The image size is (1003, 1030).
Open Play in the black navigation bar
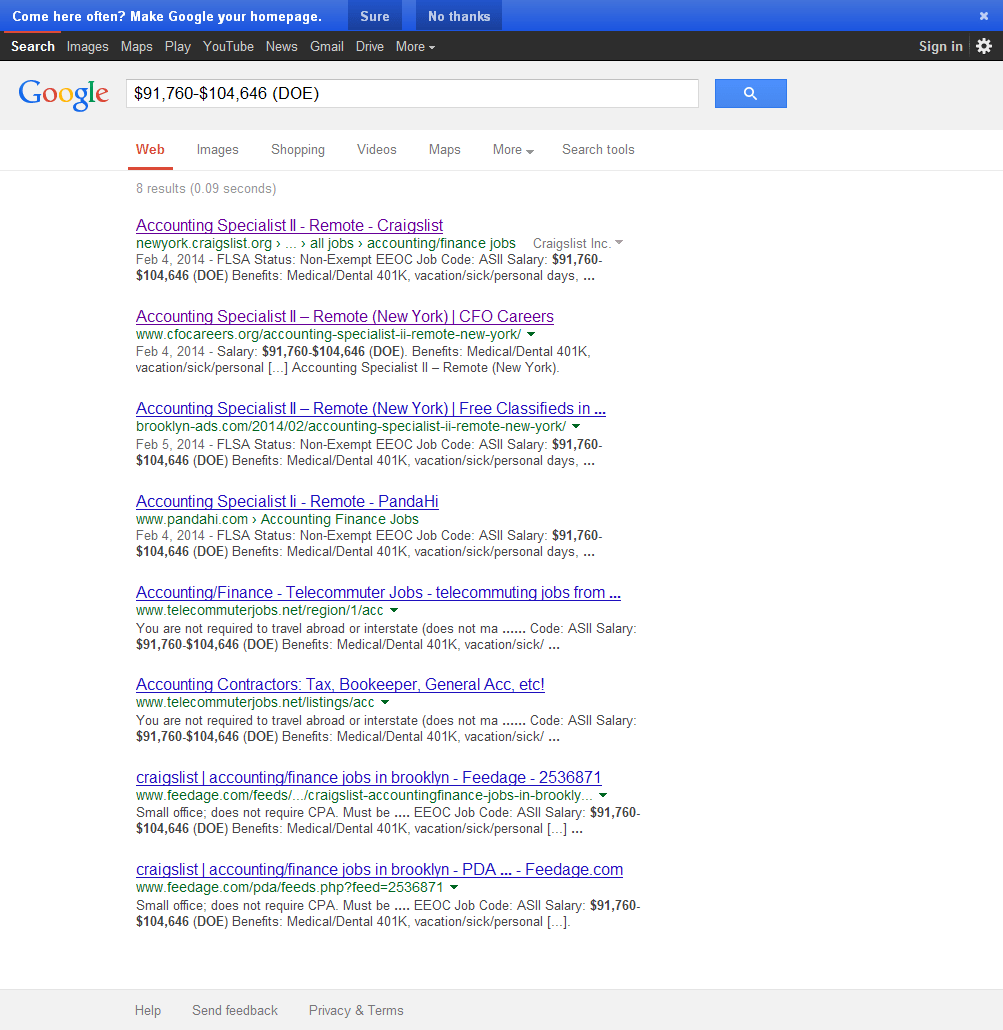(x=177, y=47)
